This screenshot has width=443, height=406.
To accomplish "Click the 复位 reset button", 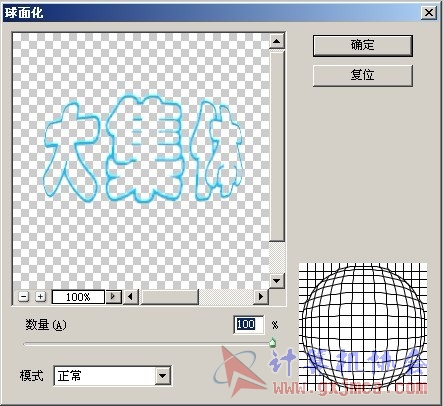I will tap(363, 75).
